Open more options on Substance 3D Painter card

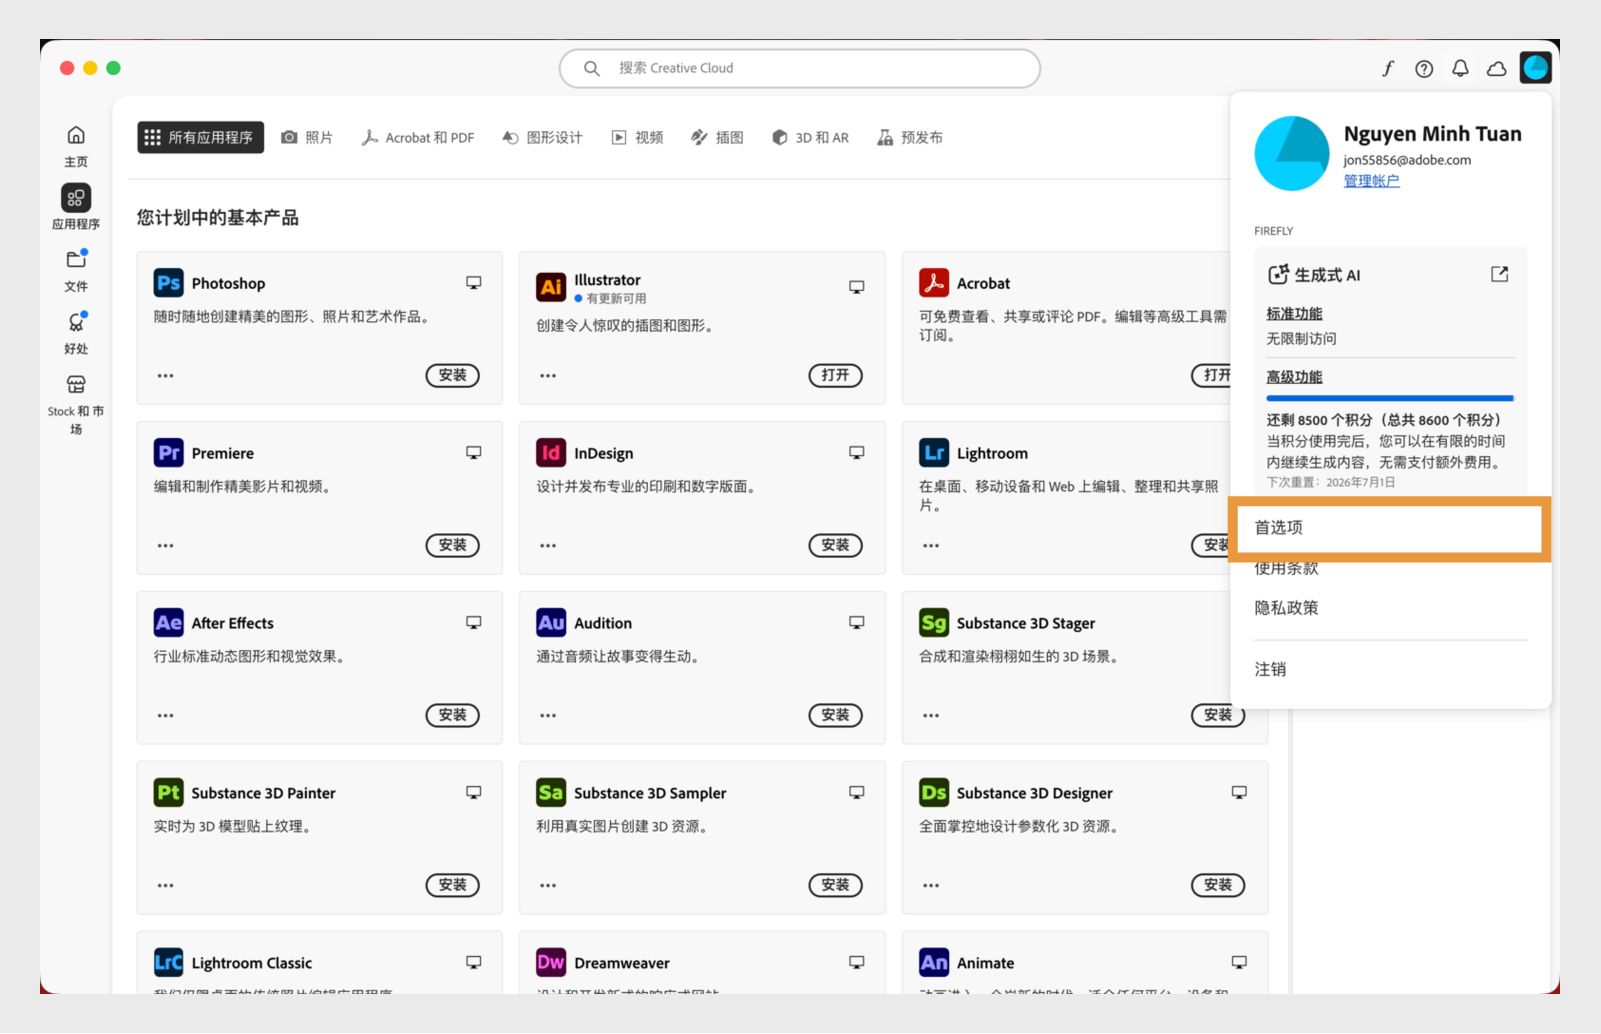(x=166, y=886)
